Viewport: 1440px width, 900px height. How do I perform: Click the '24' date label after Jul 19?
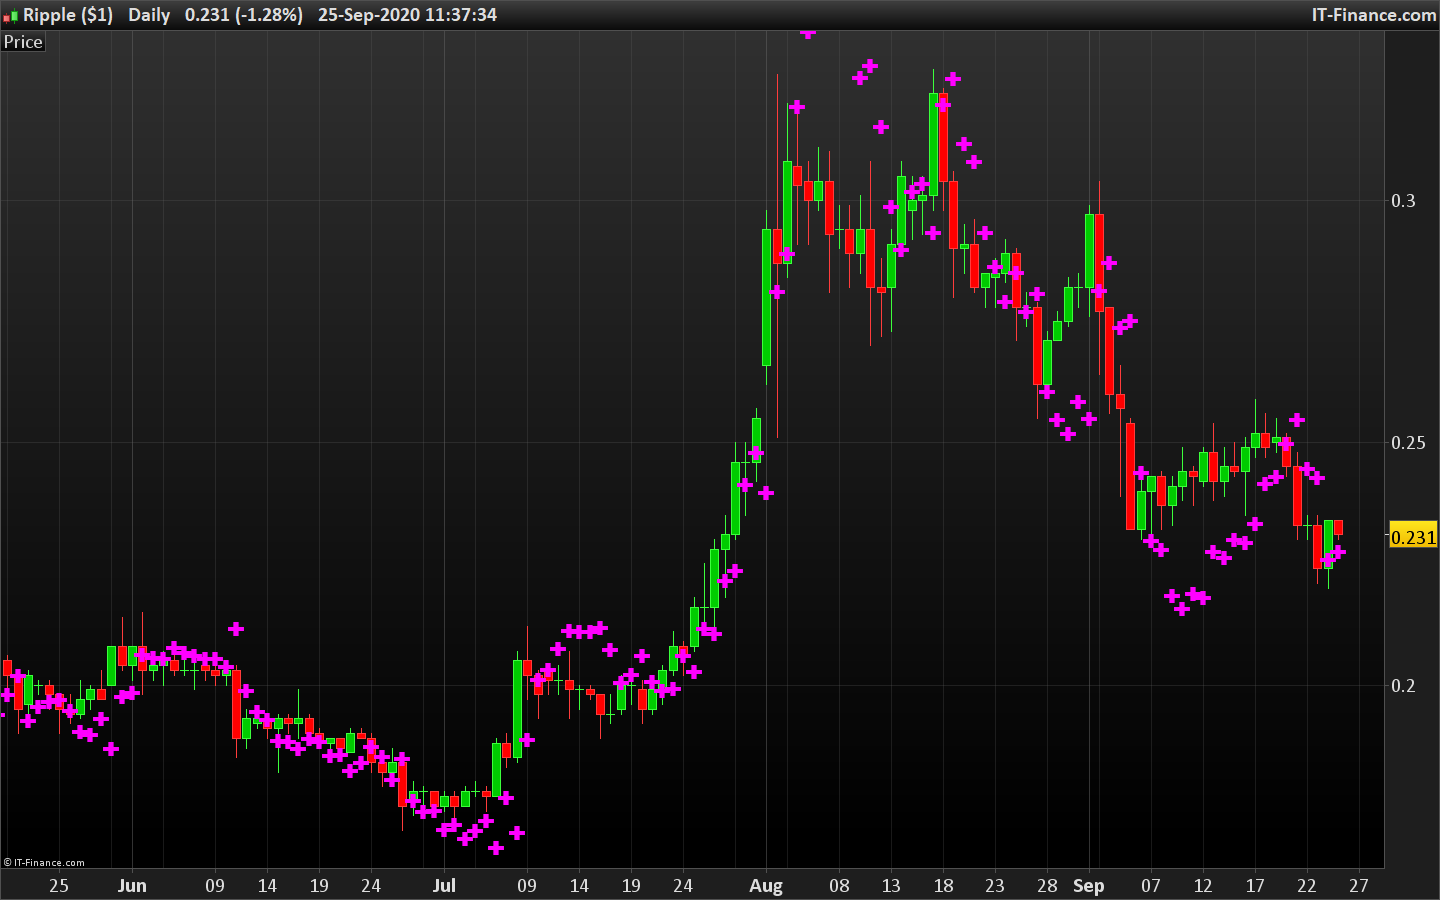[683, 886]
